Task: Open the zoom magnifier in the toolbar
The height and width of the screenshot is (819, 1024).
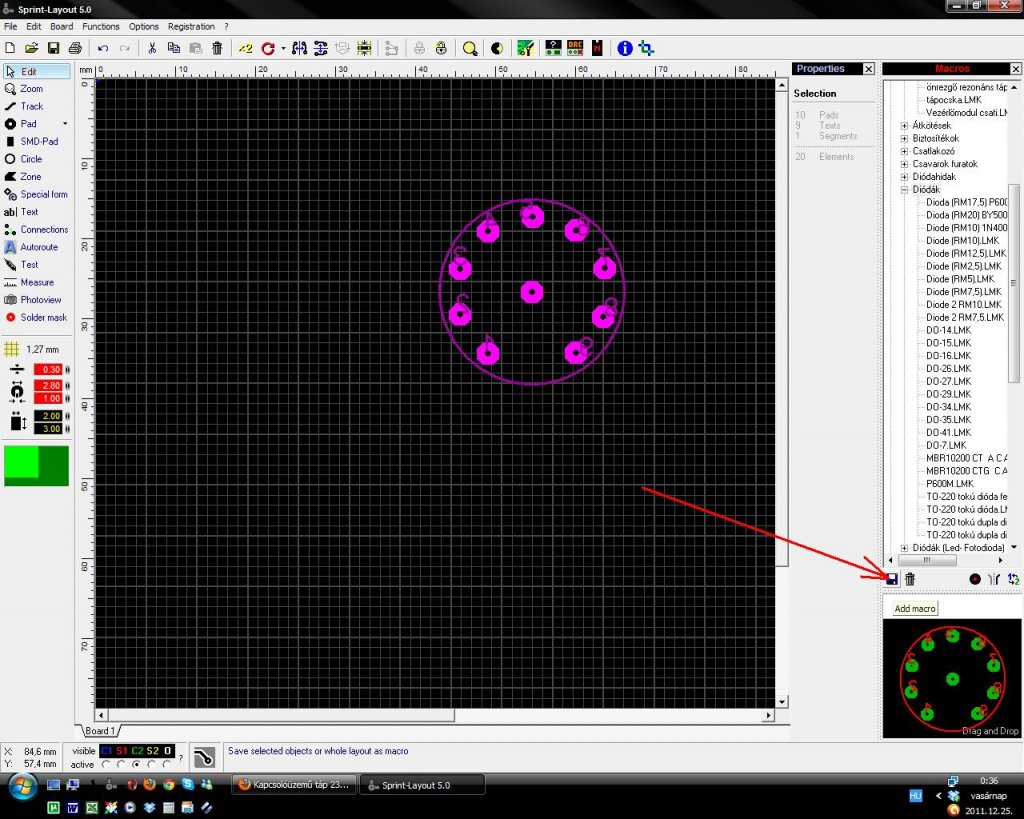Action: coord(470,48)
